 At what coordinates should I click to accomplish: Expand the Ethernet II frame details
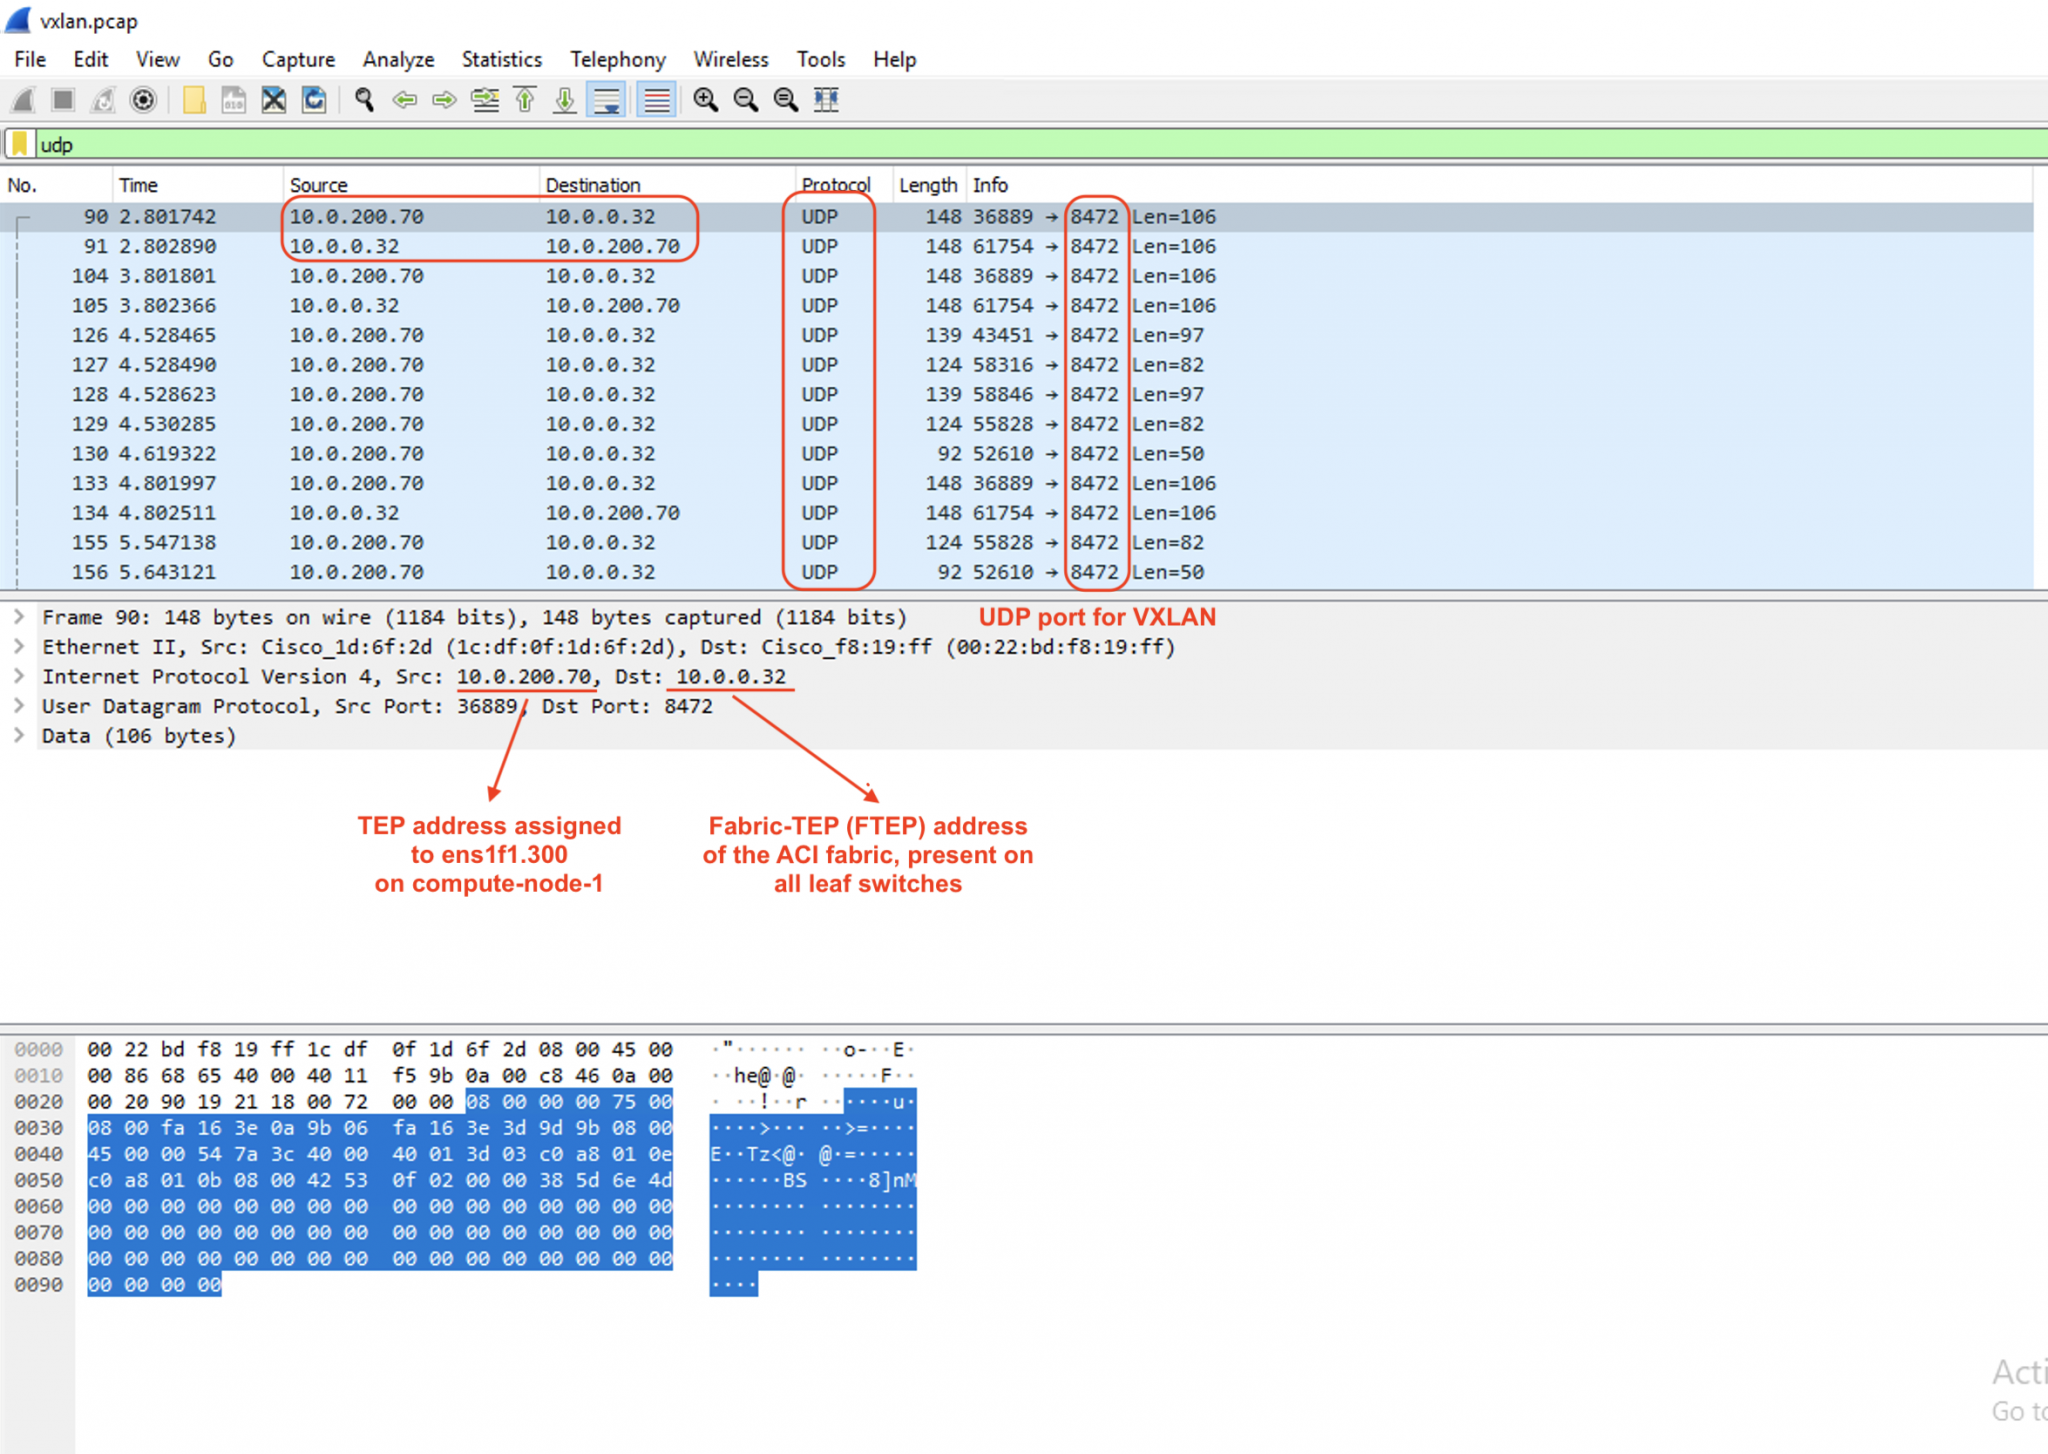tap(20, 647)
